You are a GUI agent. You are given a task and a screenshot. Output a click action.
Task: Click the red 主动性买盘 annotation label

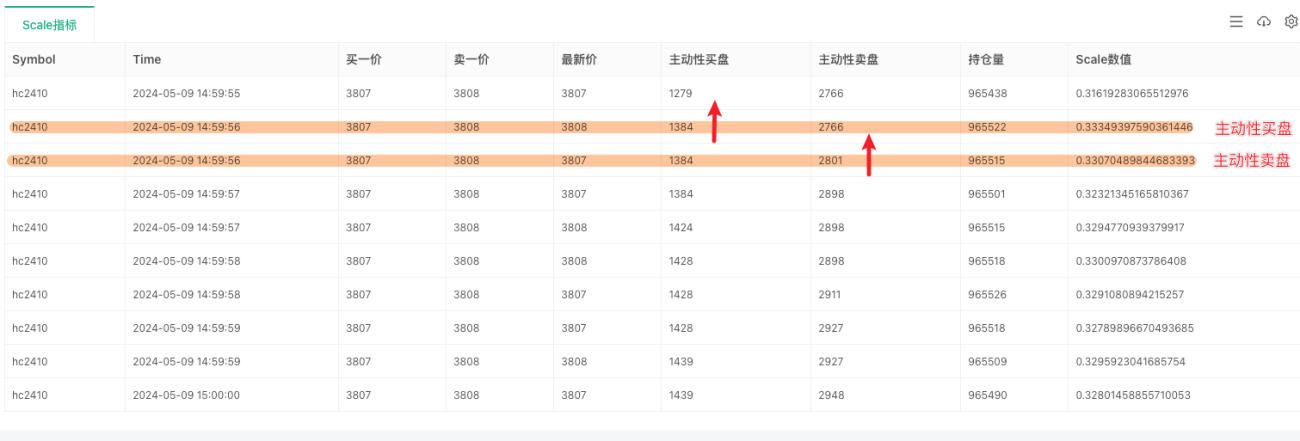[1252, 128]
